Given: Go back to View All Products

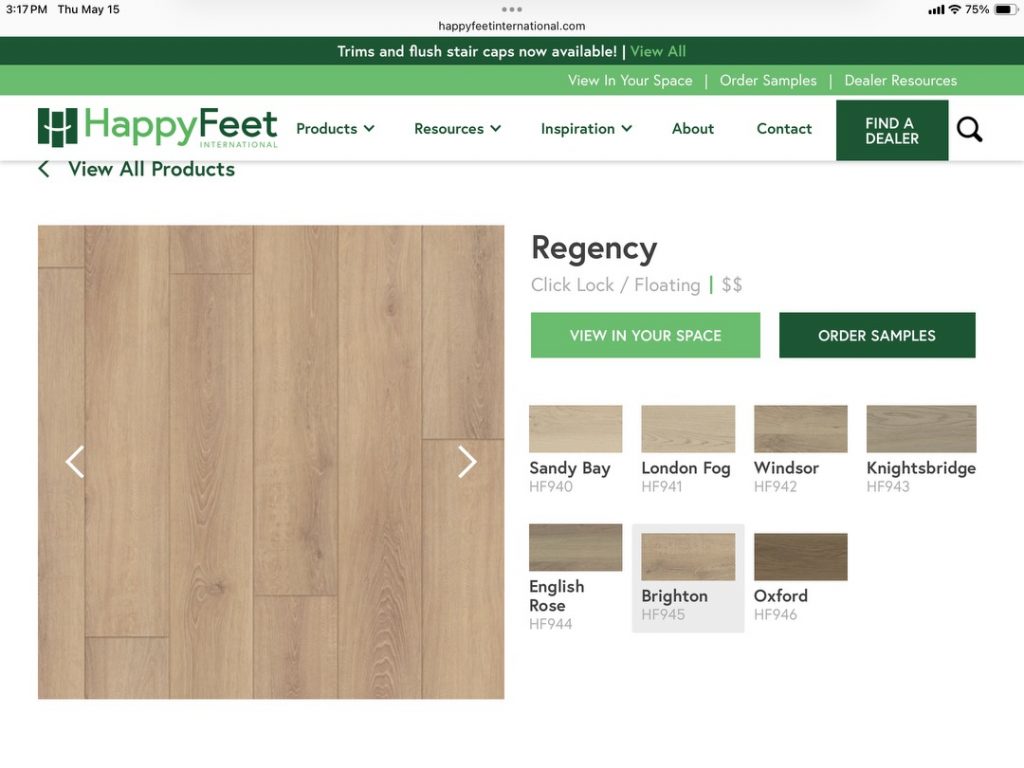Looking at the screenshot, I should (152, 169).
